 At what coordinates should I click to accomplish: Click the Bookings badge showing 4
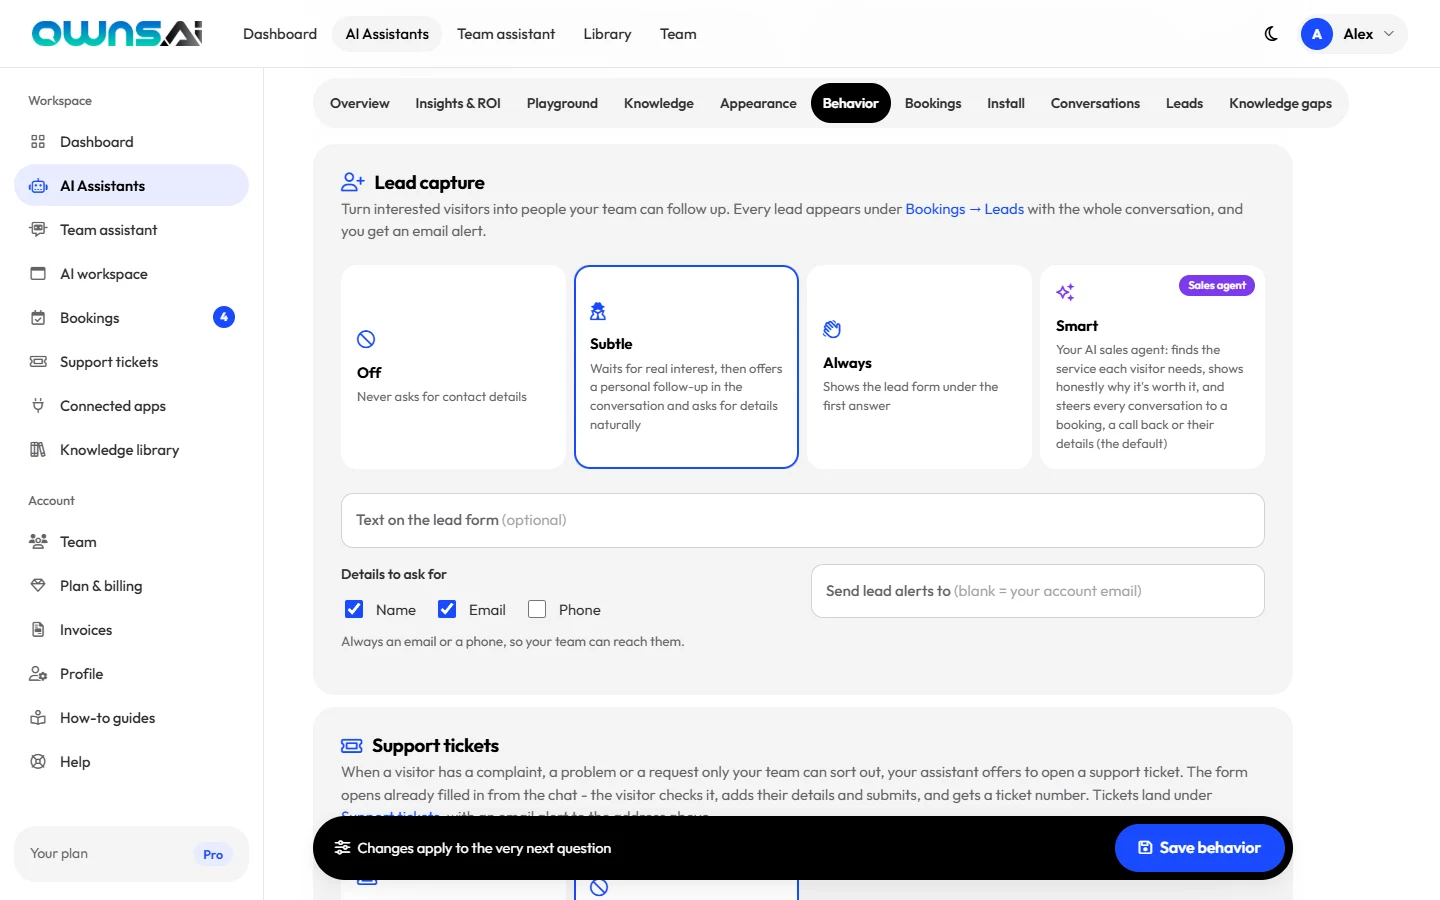tap(224, 317)
